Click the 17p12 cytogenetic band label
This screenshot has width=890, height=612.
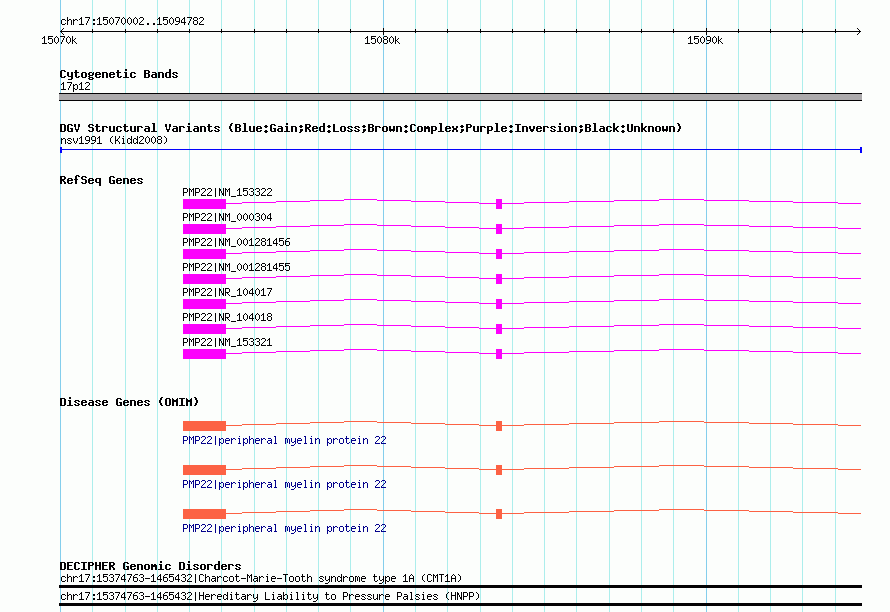tap(75, 86)
